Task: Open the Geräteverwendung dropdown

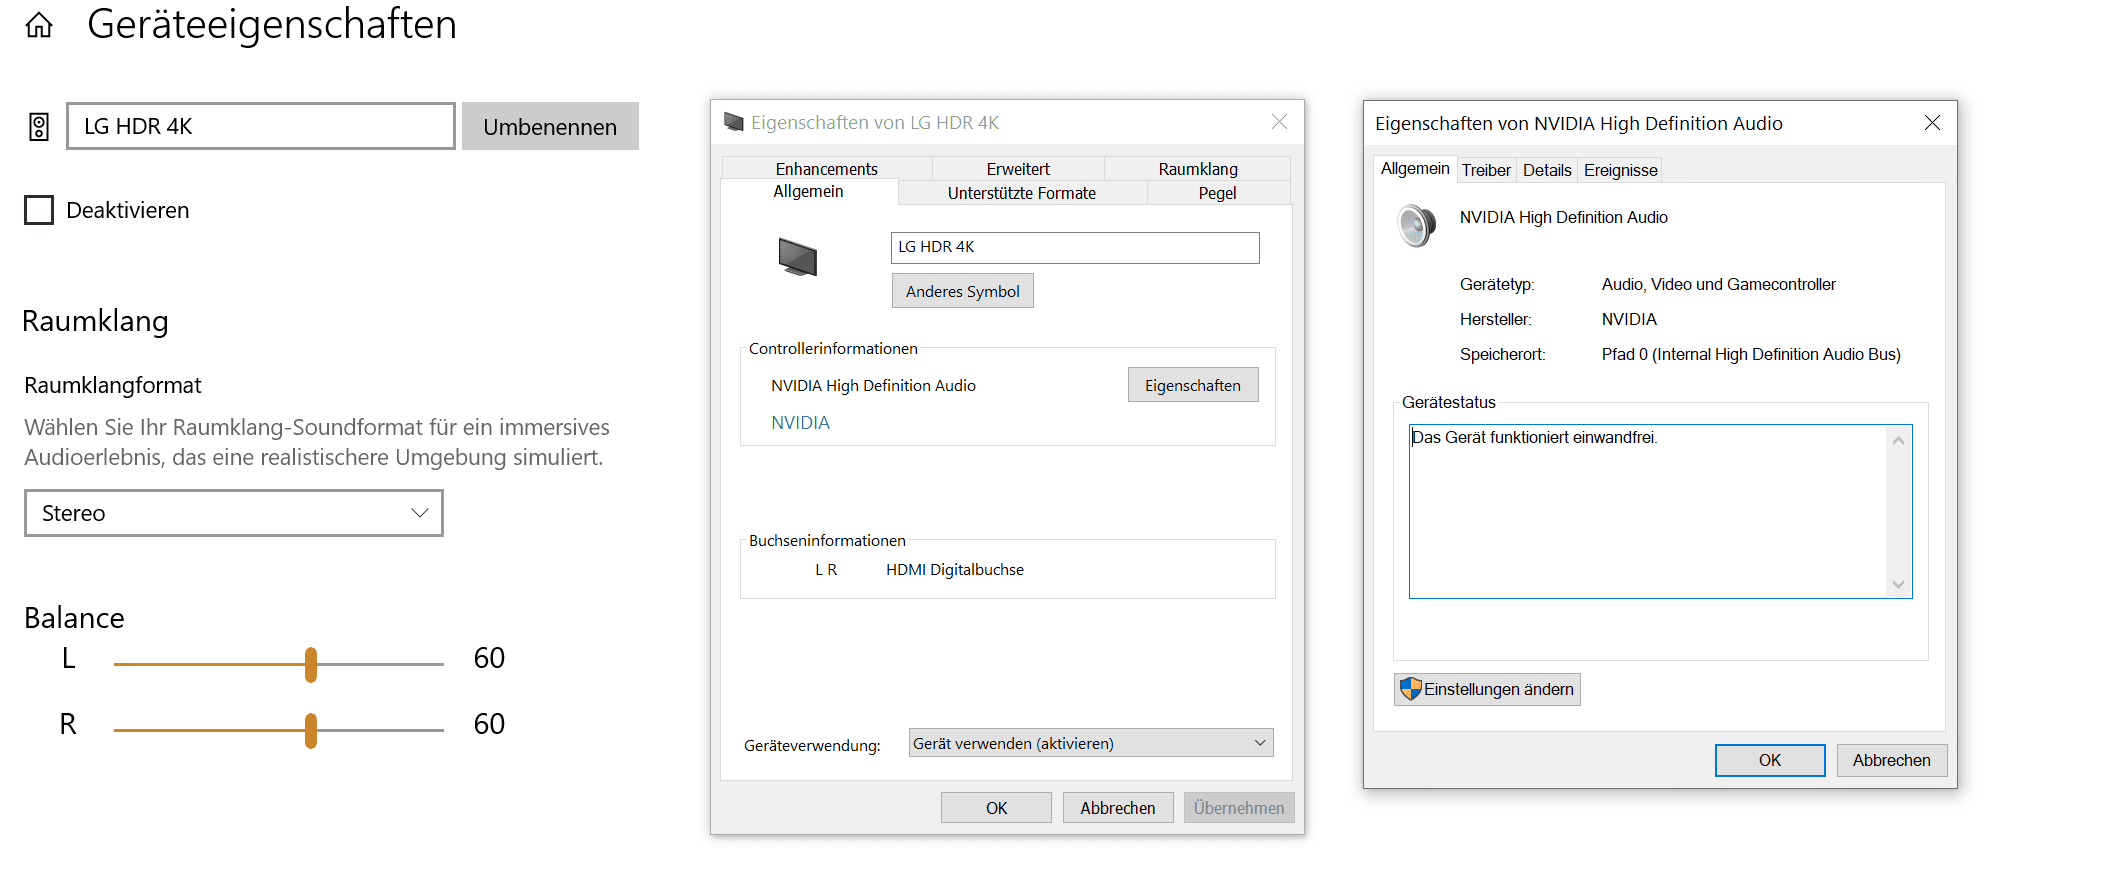Action: click(x=1091, y=743)
